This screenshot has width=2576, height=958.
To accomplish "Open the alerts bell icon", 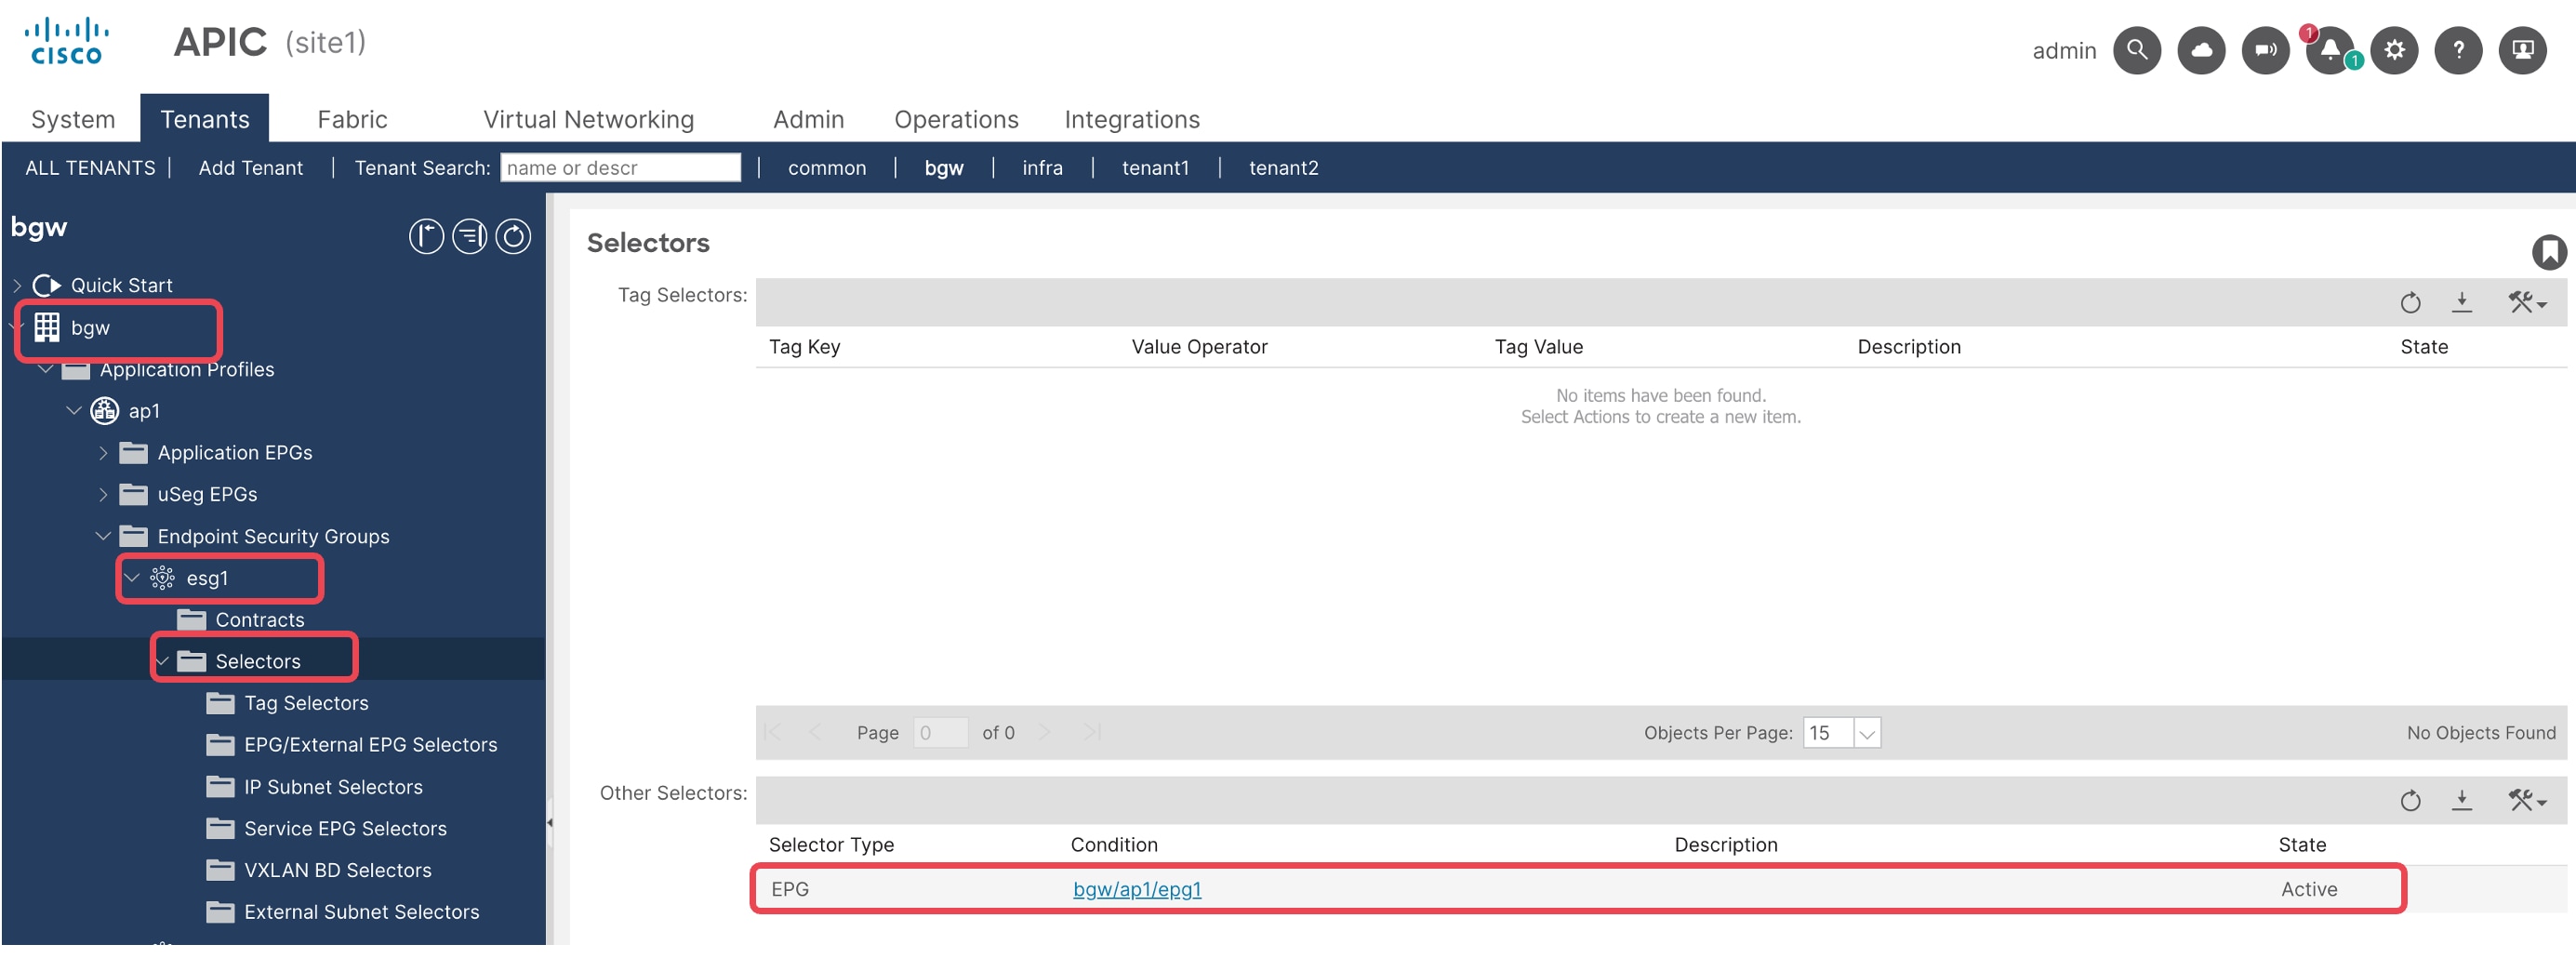I will click(2330, 50).
